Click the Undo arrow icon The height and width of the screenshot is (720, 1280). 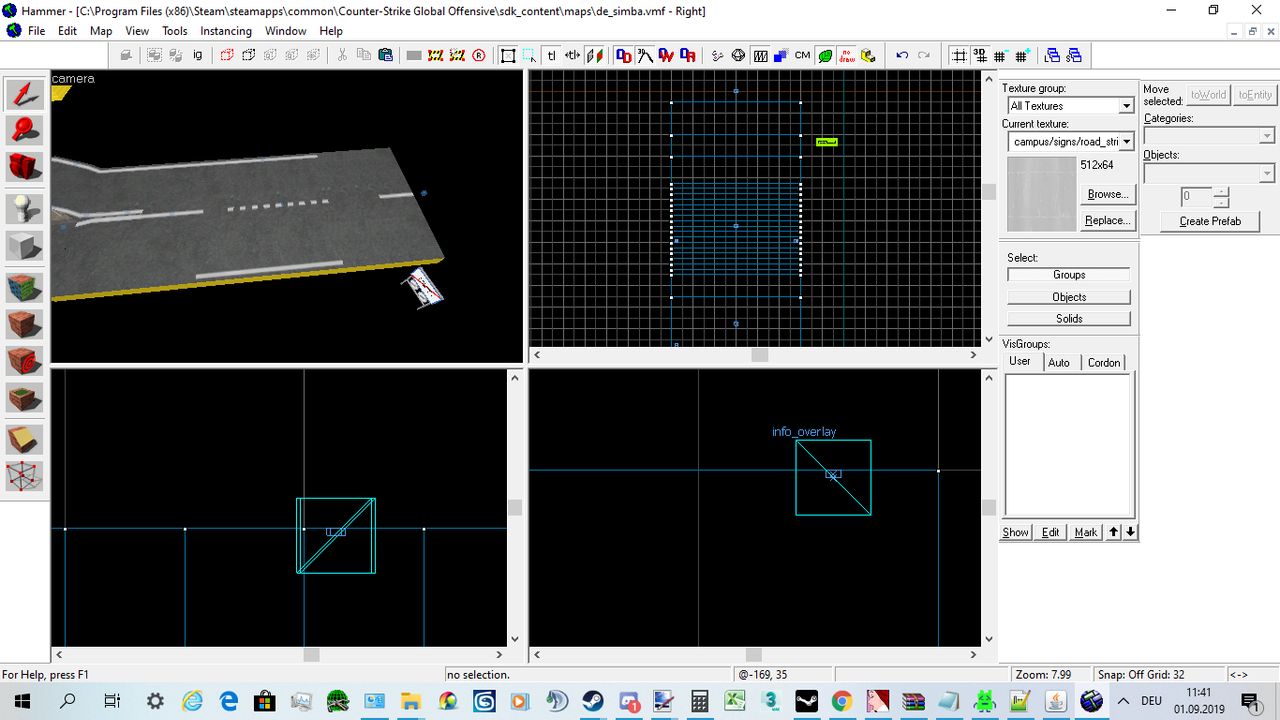click(x=902, y=56)
